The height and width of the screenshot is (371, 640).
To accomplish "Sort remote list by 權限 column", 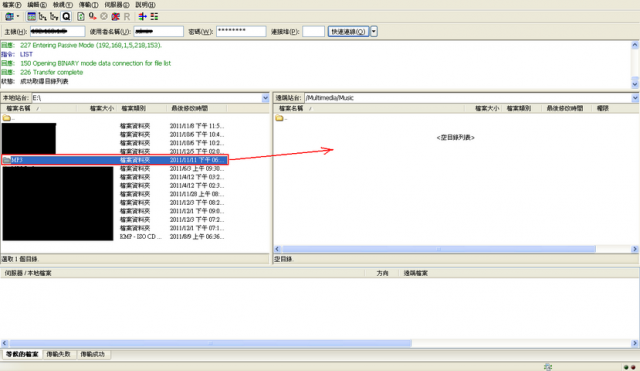I will 602,108.
